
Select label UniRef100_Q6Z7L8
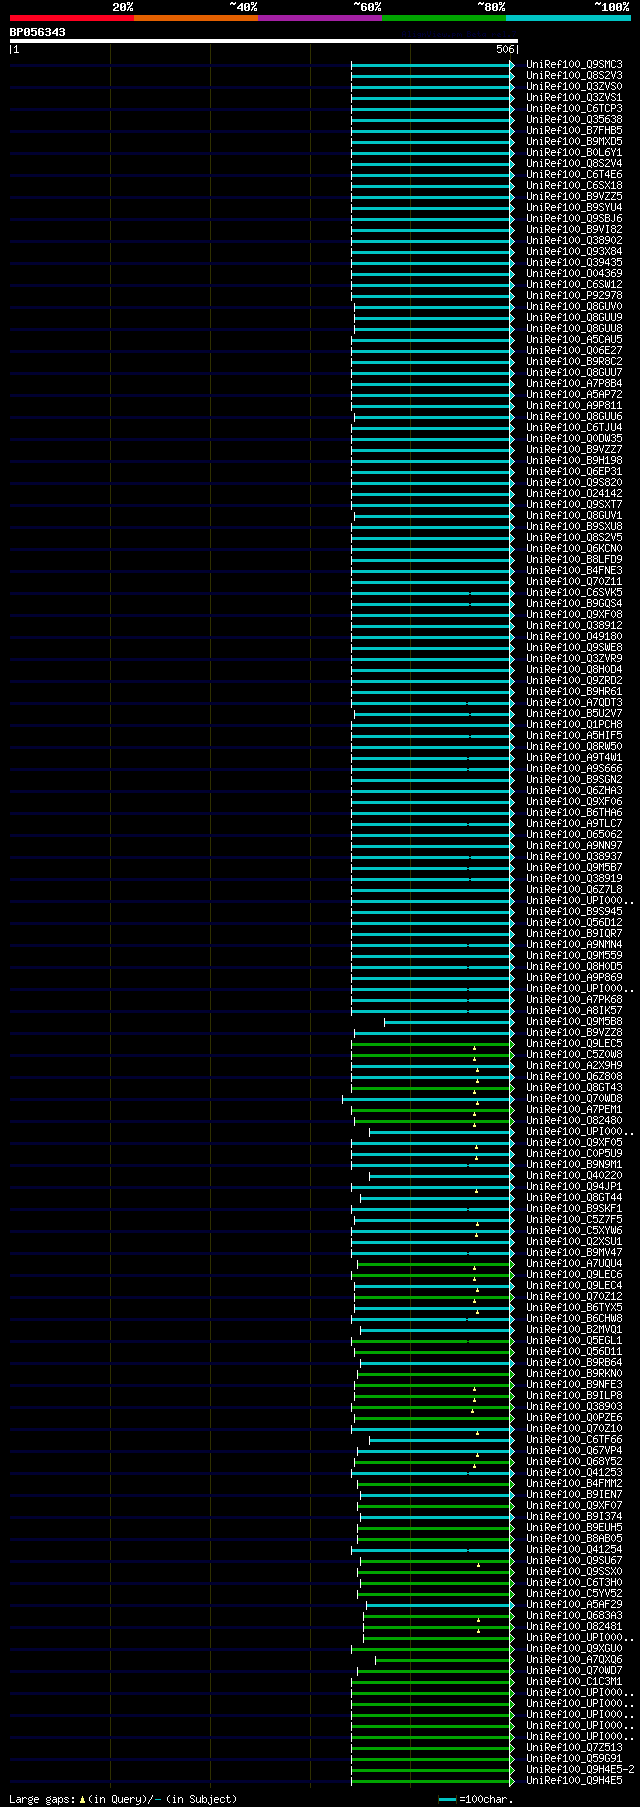point(574,889)
